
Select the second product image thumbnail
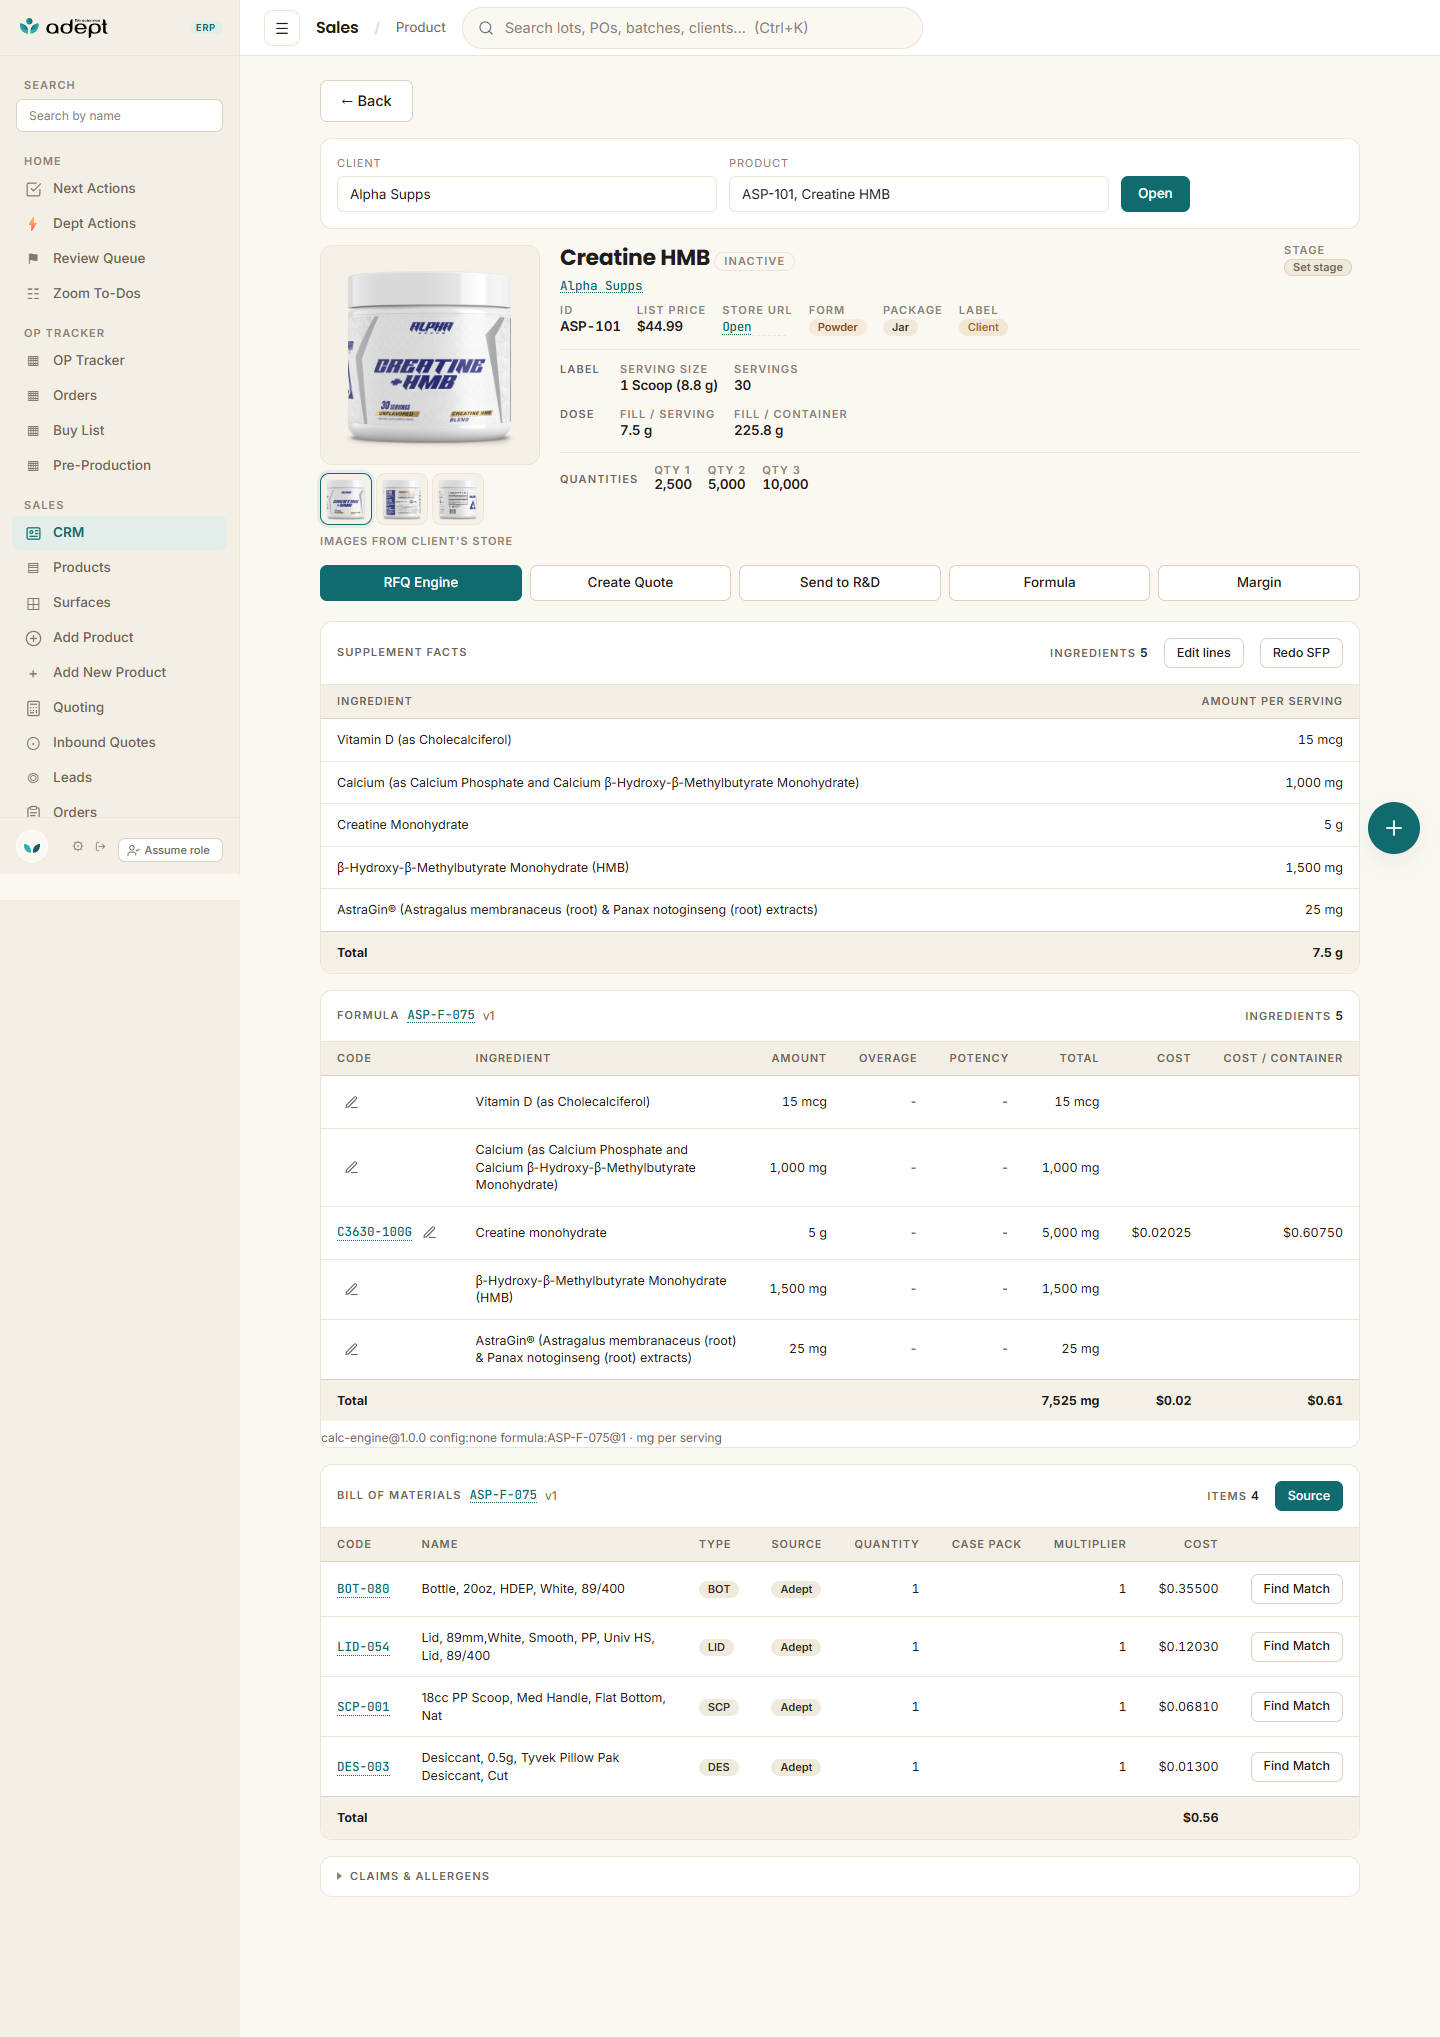402,499
